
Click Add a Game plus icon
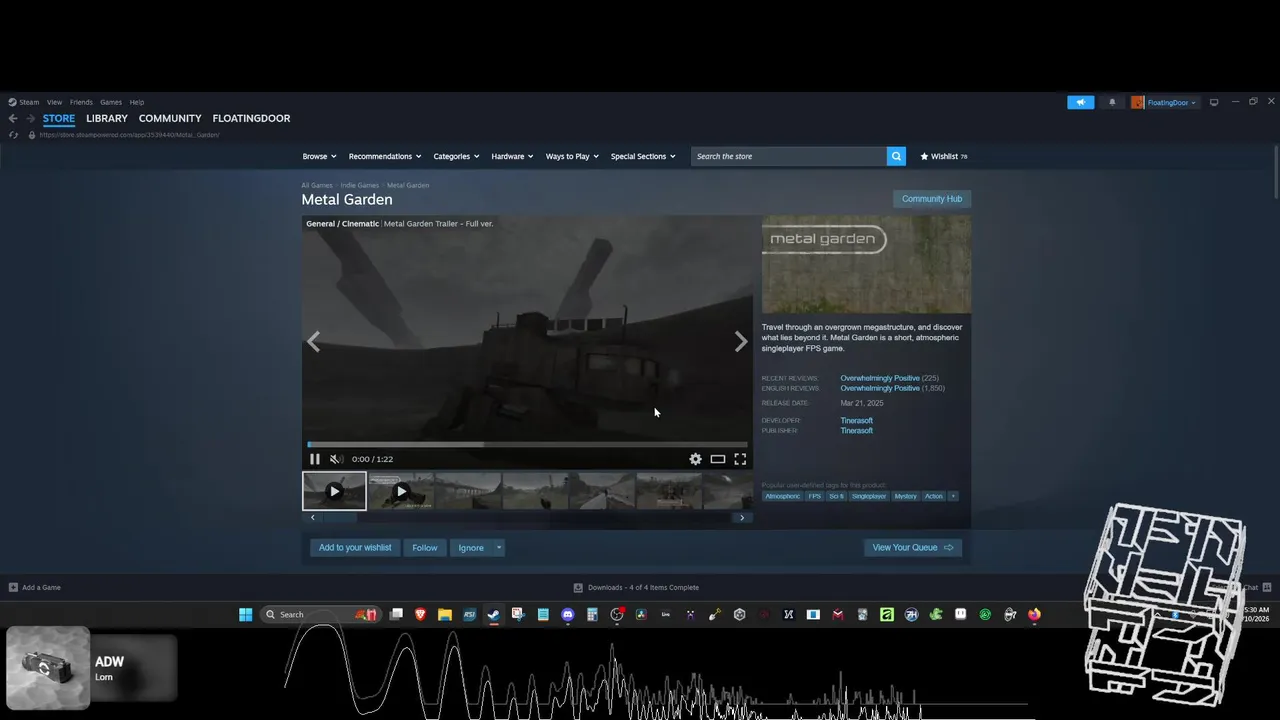click(13, 587)
